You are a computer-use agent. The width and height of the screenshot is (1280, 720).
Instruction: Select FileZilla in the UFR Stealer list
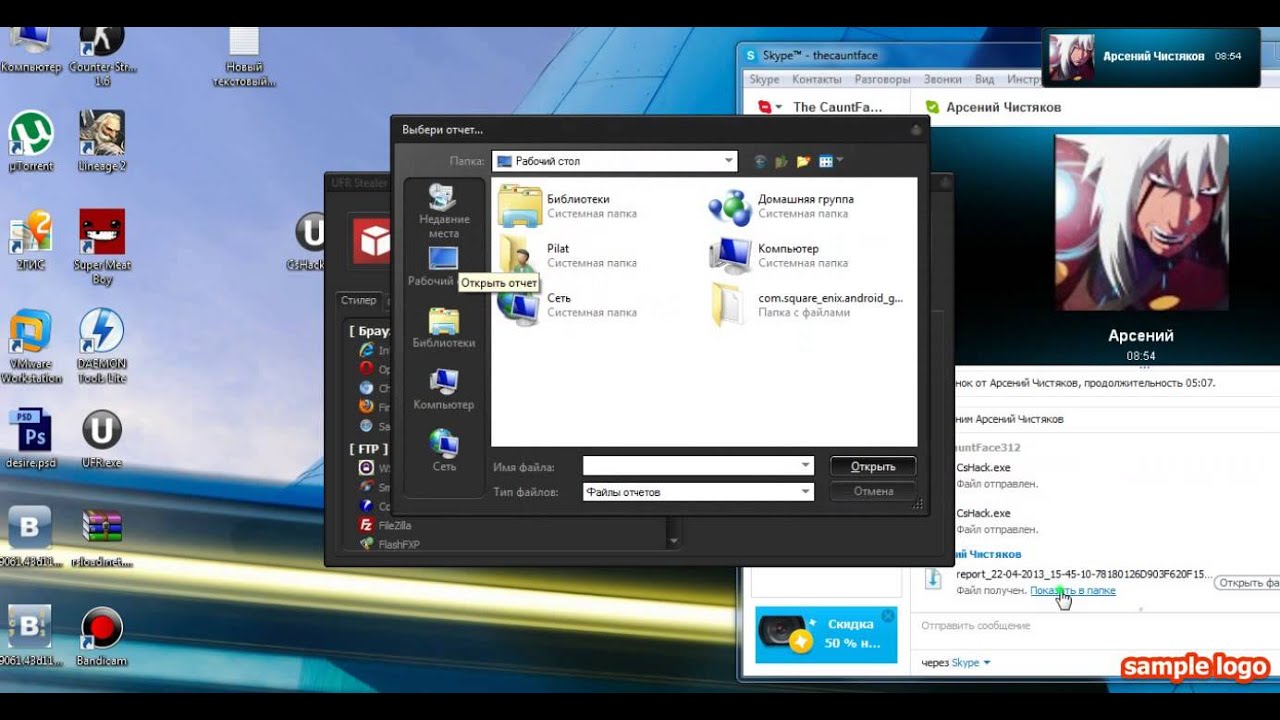tap(386, 525)
